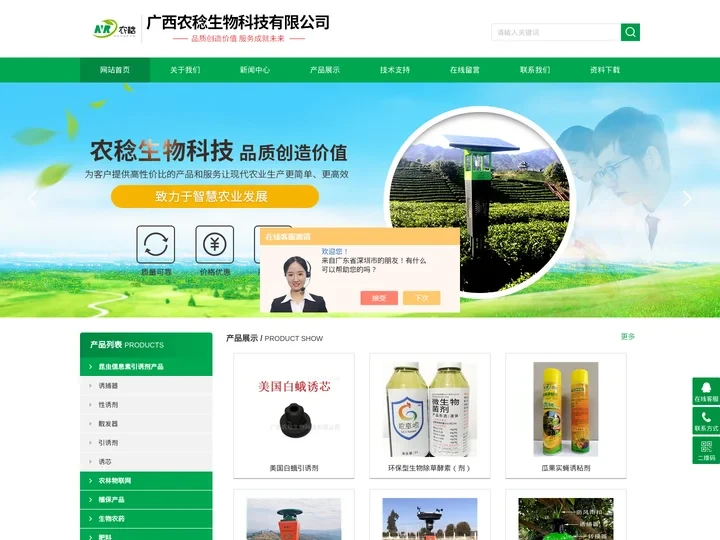720x540 pixels.
Task: Open weather station product thumbnail
Action: click(430, 519)
